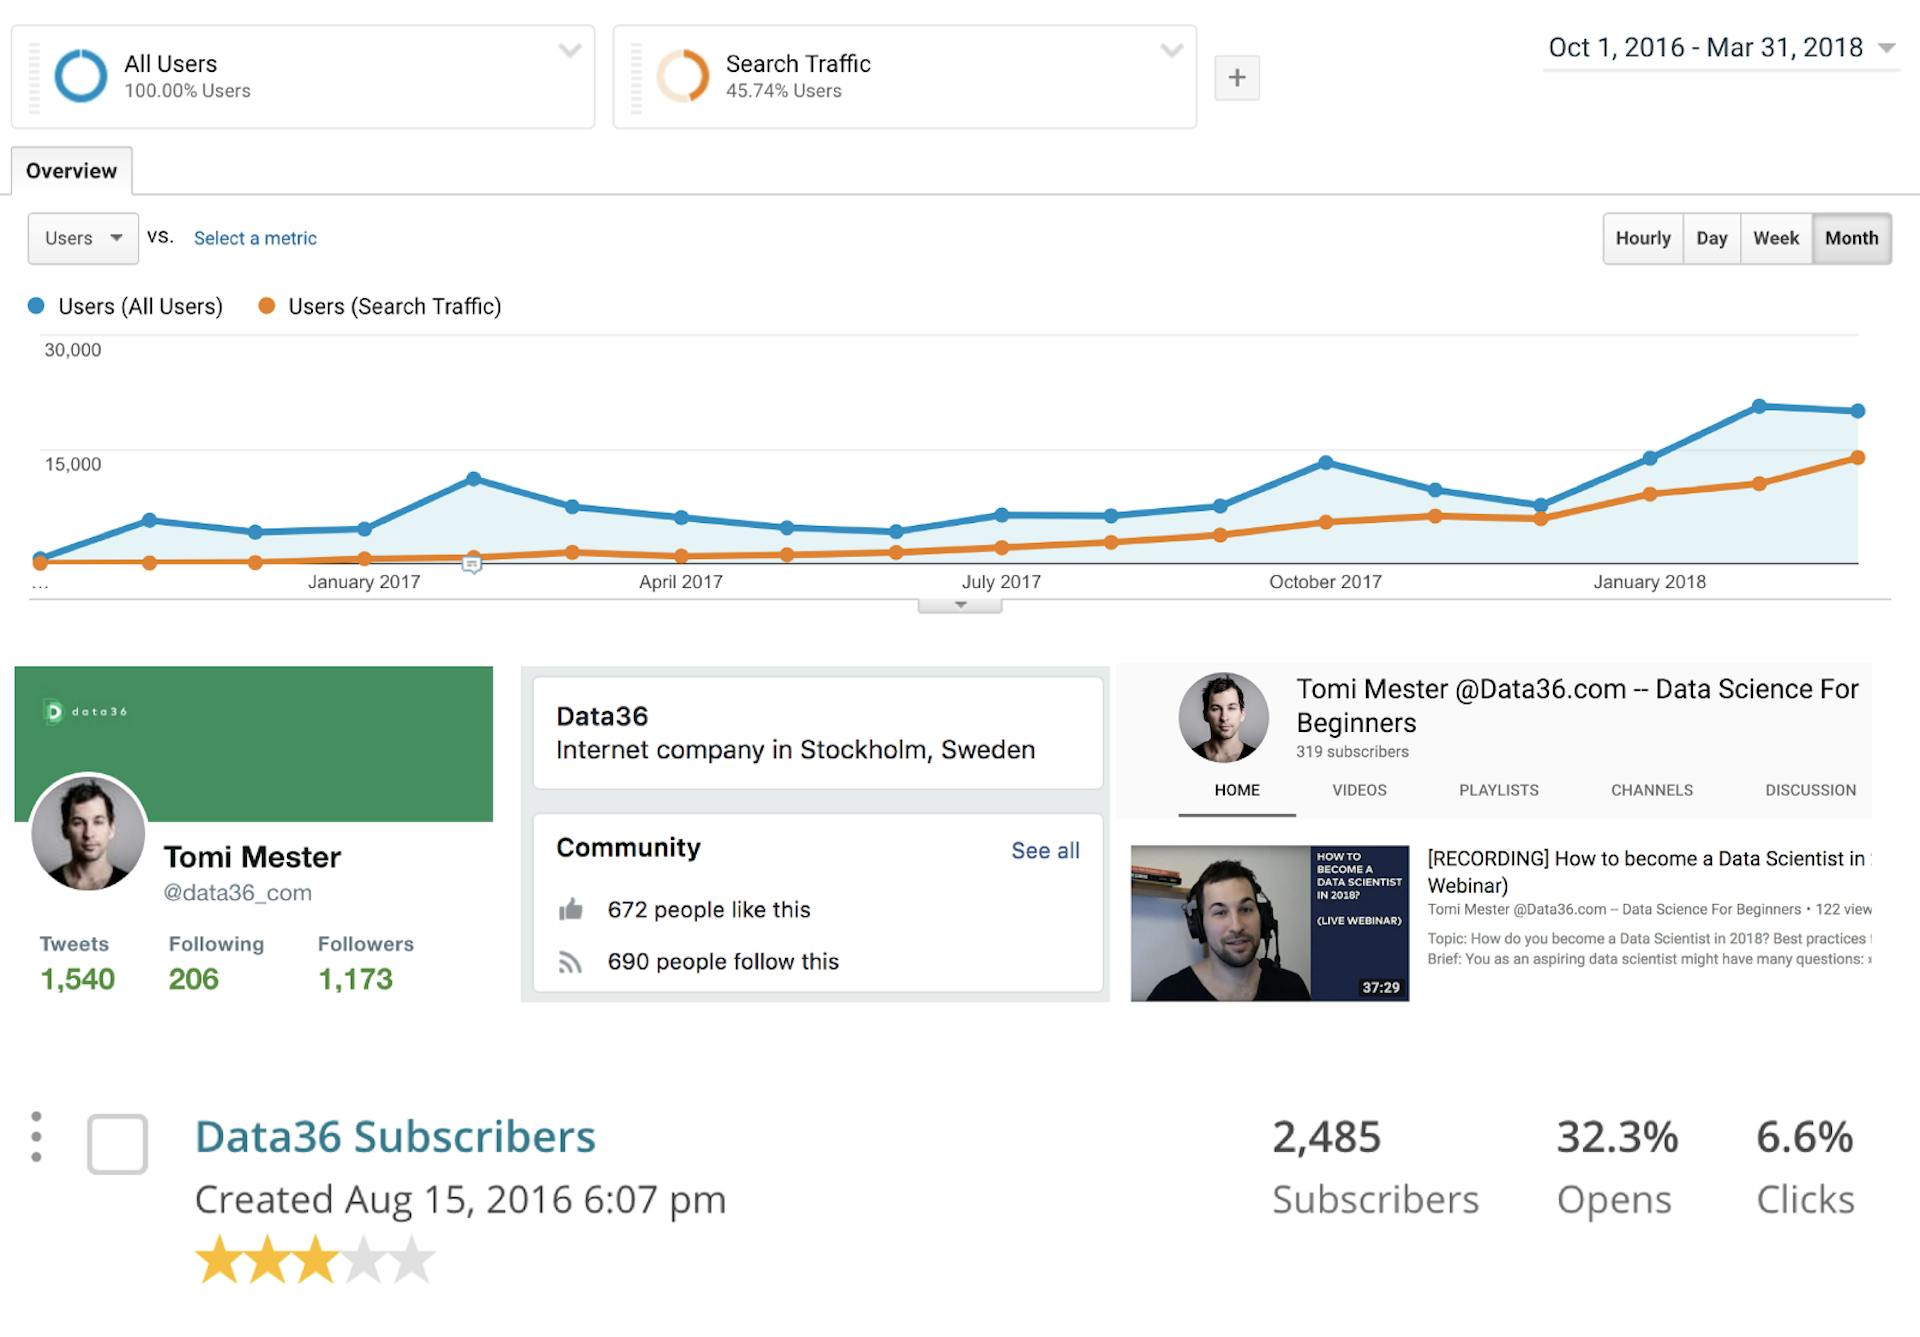Set the list rating to five stars
1920x1337 pixels.
click(x=410, y=1260)
